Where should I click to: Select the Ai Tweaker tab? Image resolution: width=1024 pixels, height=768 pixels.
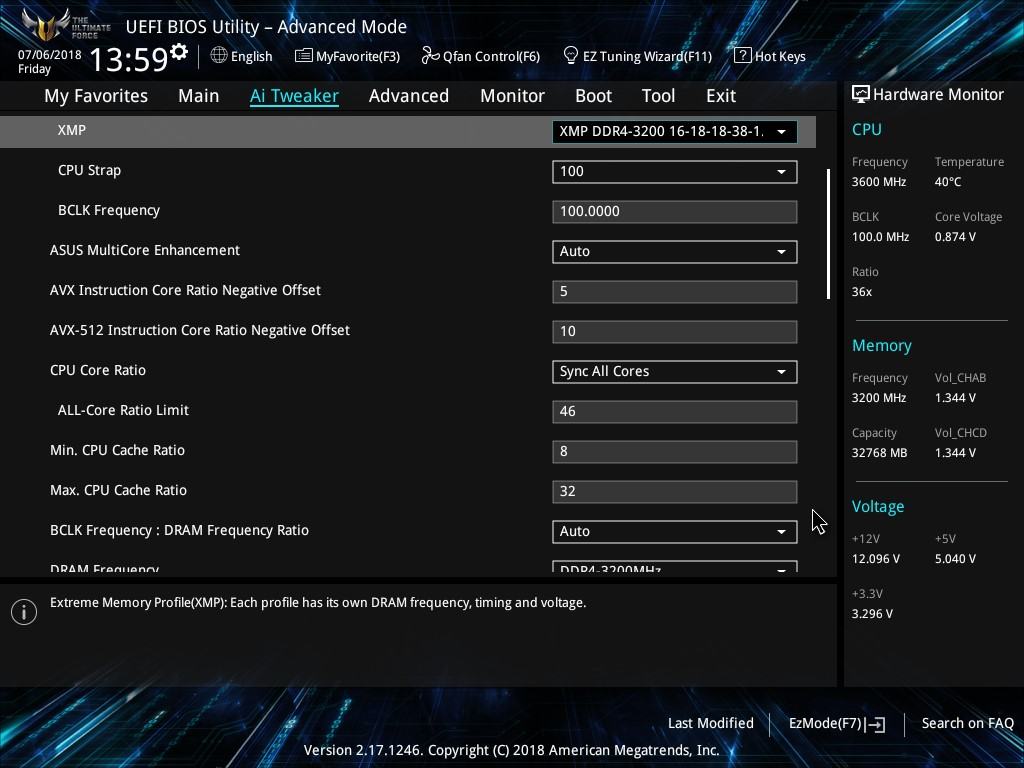(x=294, y=96)
